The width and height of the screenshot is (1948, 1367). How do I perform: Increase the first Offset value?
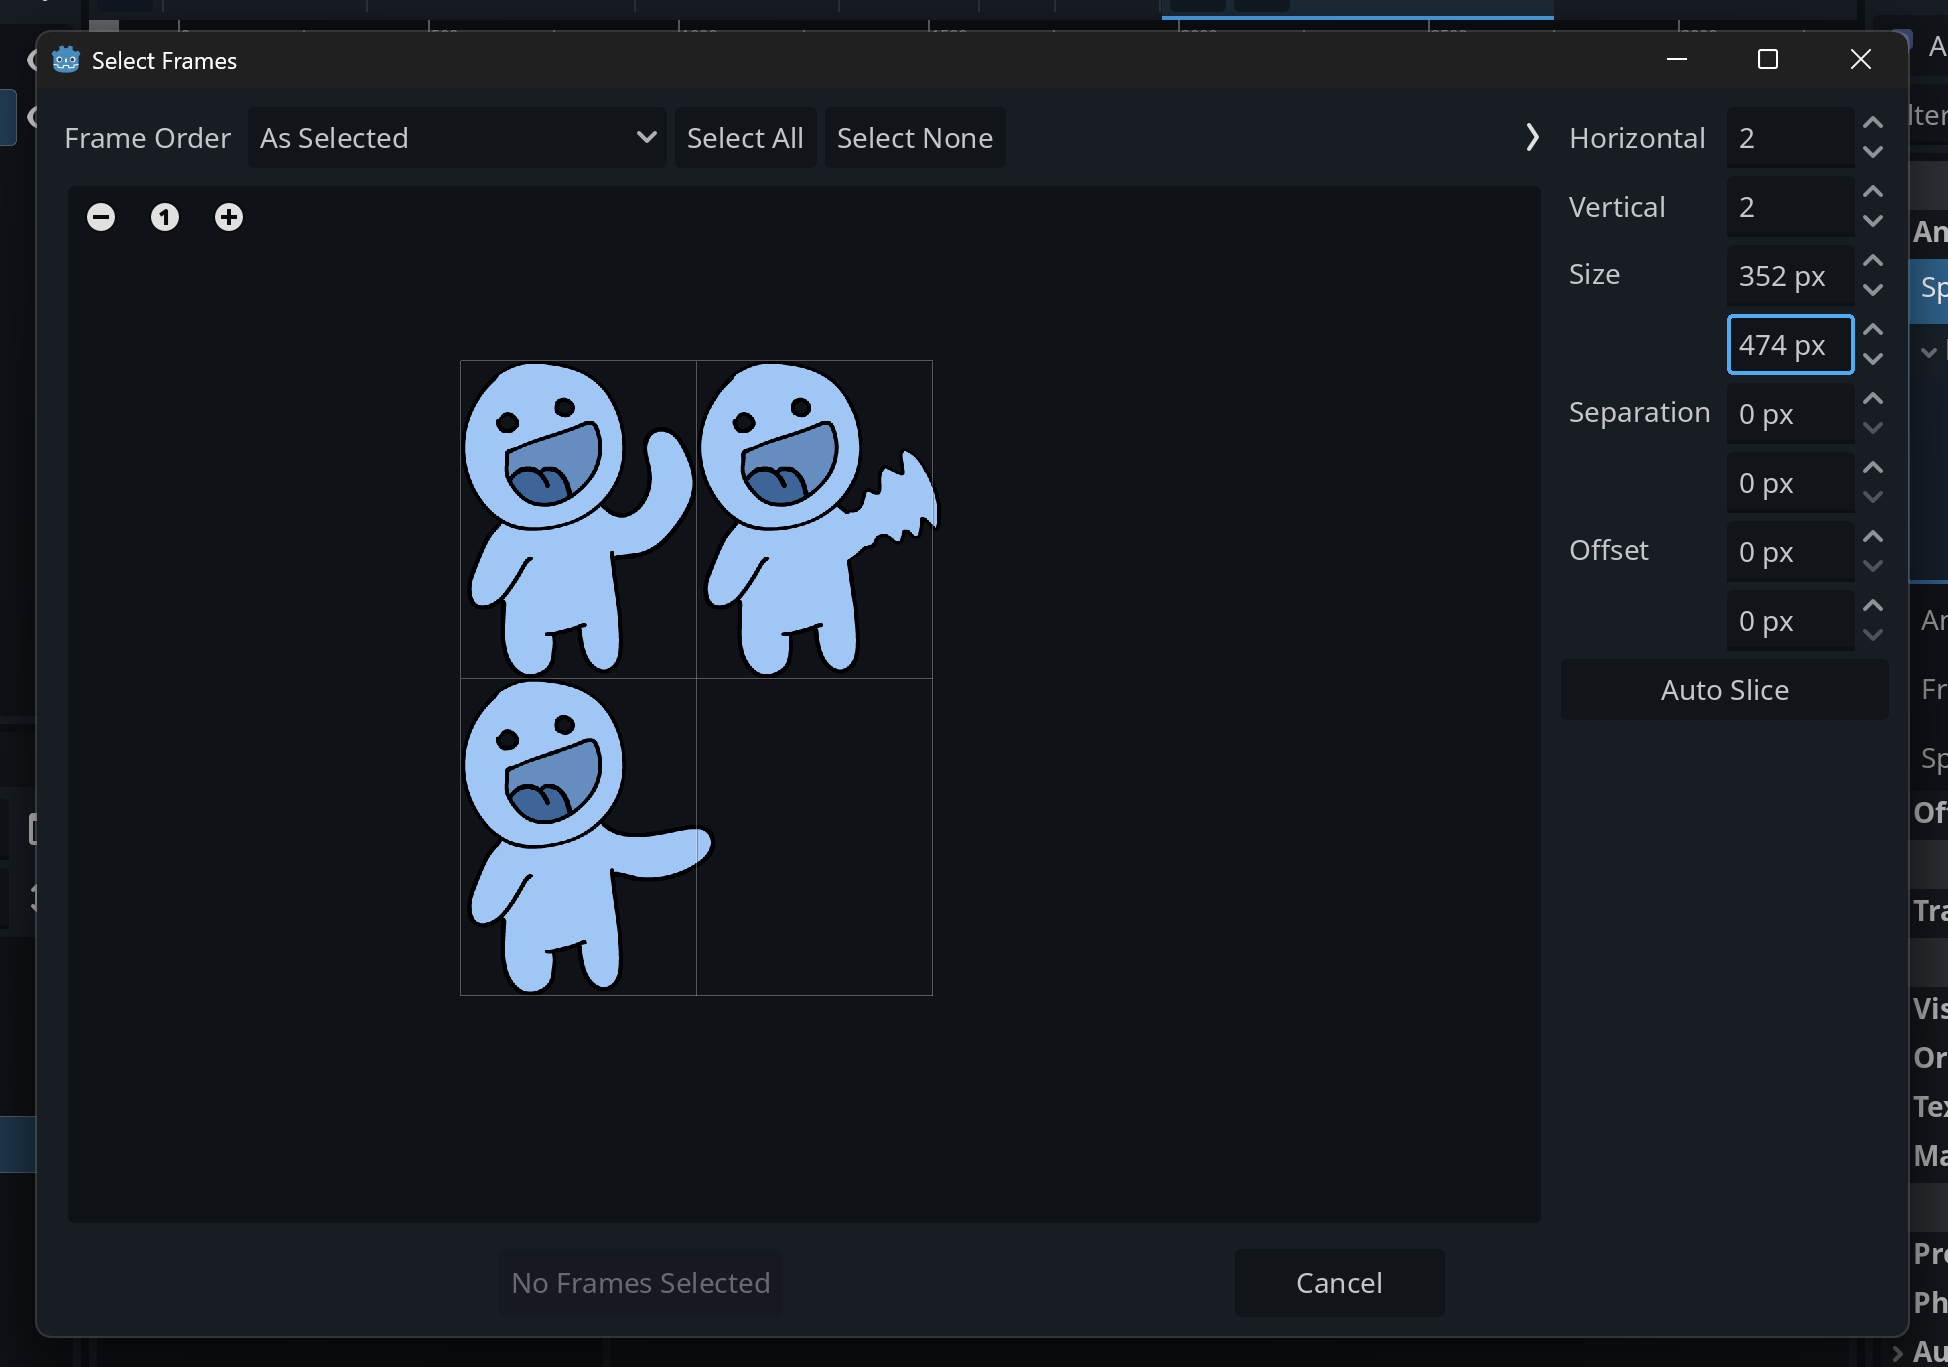[1874, 537]
